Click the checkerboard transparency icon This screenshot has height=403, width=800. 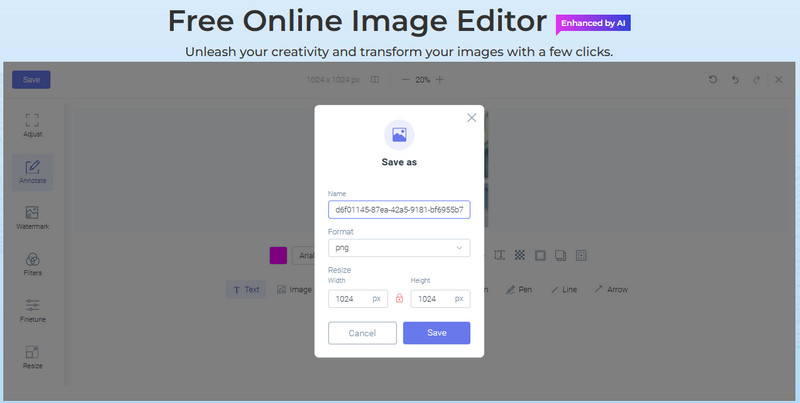pos(519,255)
